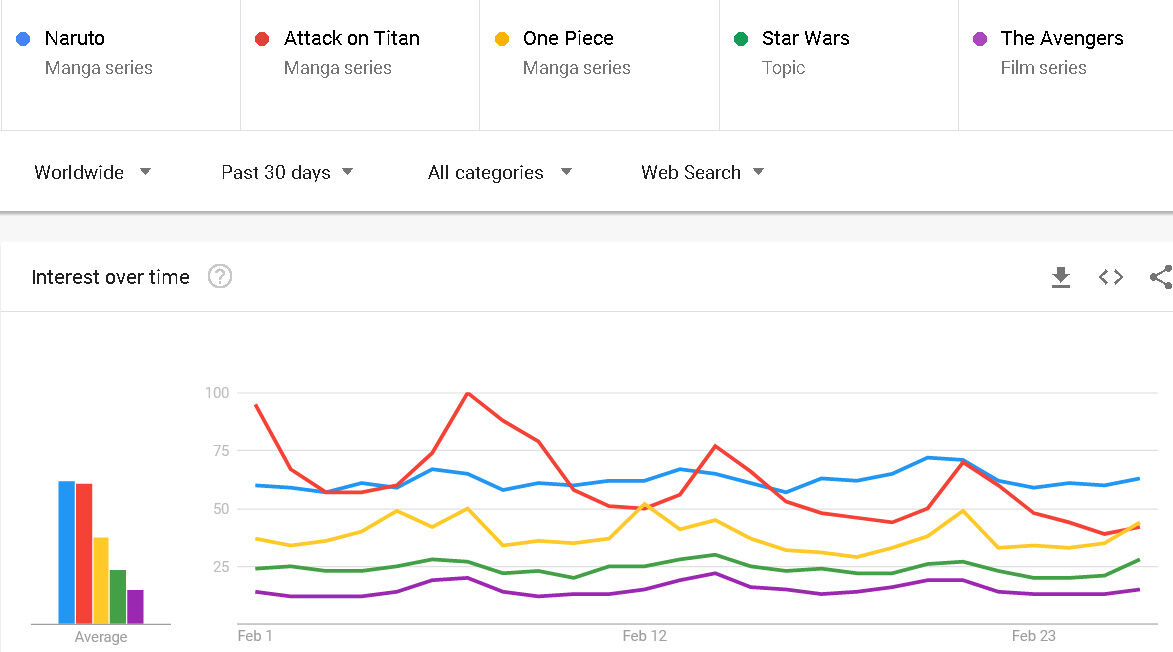Image resolution: width=1173 pixels, height=652 pixels.
Task: Edit the Star Wars topic term
Action: 805,39
